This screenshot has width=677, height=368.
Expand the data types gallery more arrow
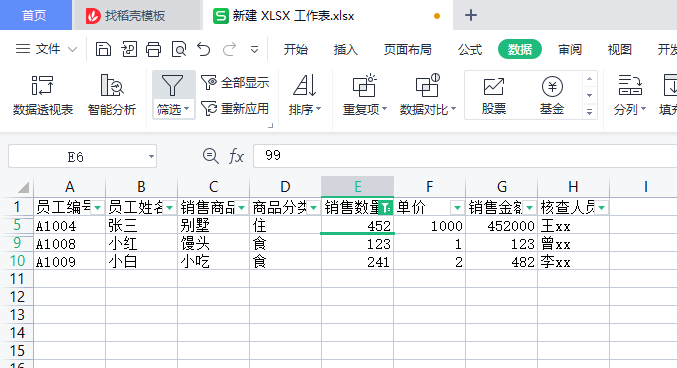tap(589, 112)
